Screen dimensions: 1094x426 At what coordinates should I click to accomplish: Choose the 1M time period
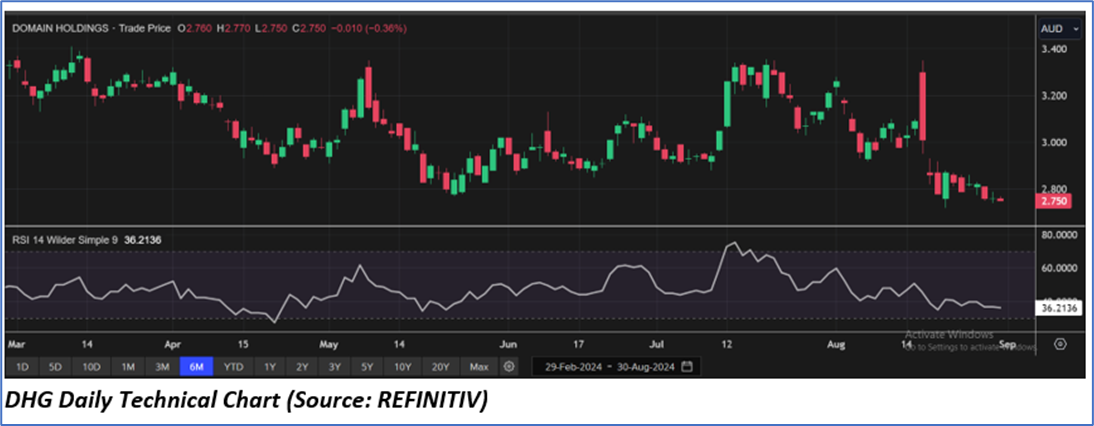(128, 366)
